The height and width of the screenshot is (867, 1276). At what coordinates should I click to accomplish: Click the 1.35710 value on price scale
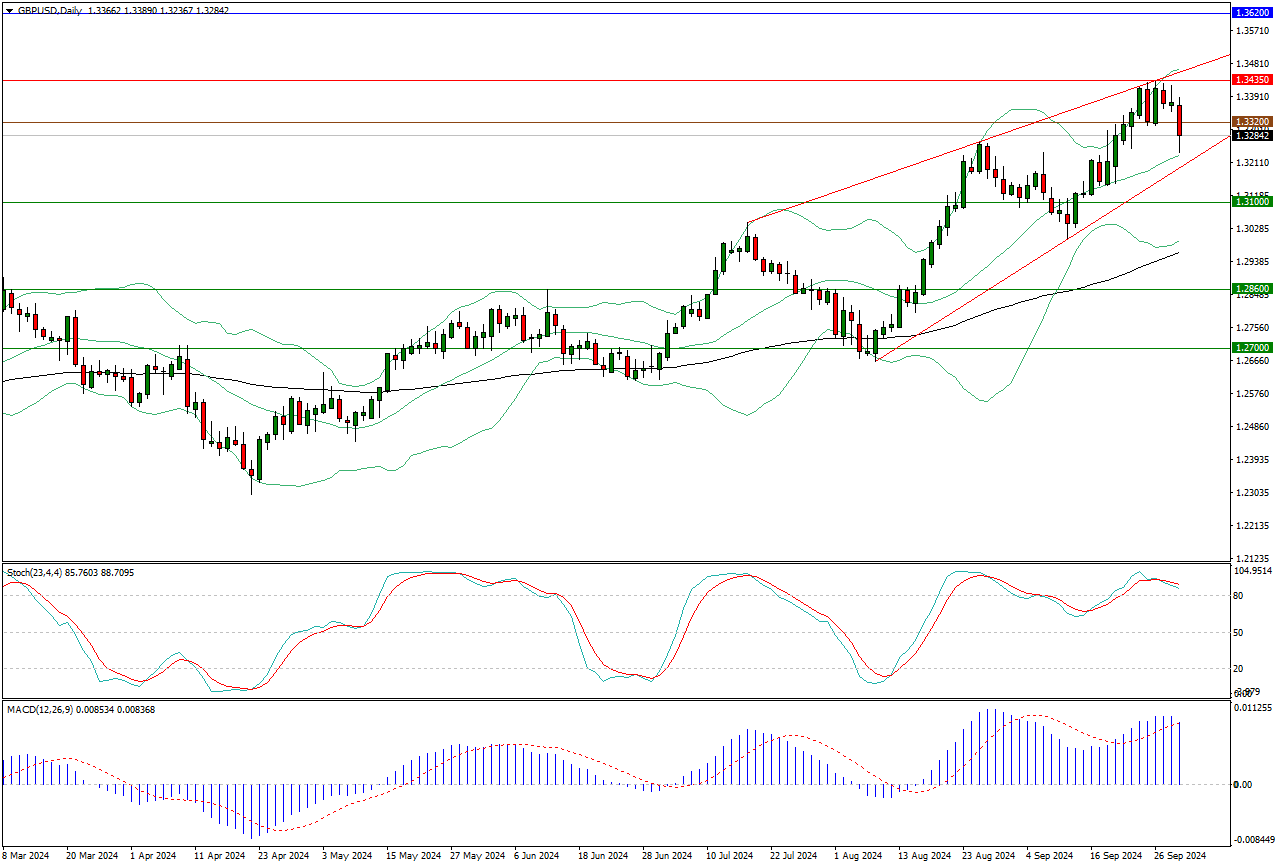click(x=1252, y=31)
